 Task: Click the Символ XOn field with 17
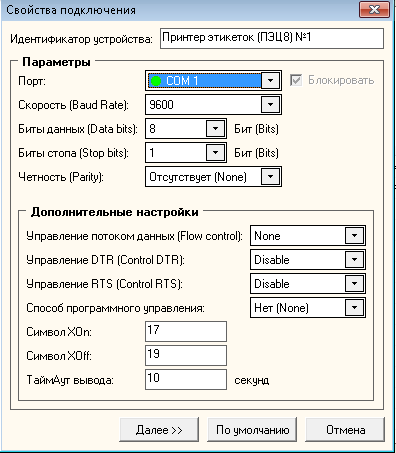[186, 331]
